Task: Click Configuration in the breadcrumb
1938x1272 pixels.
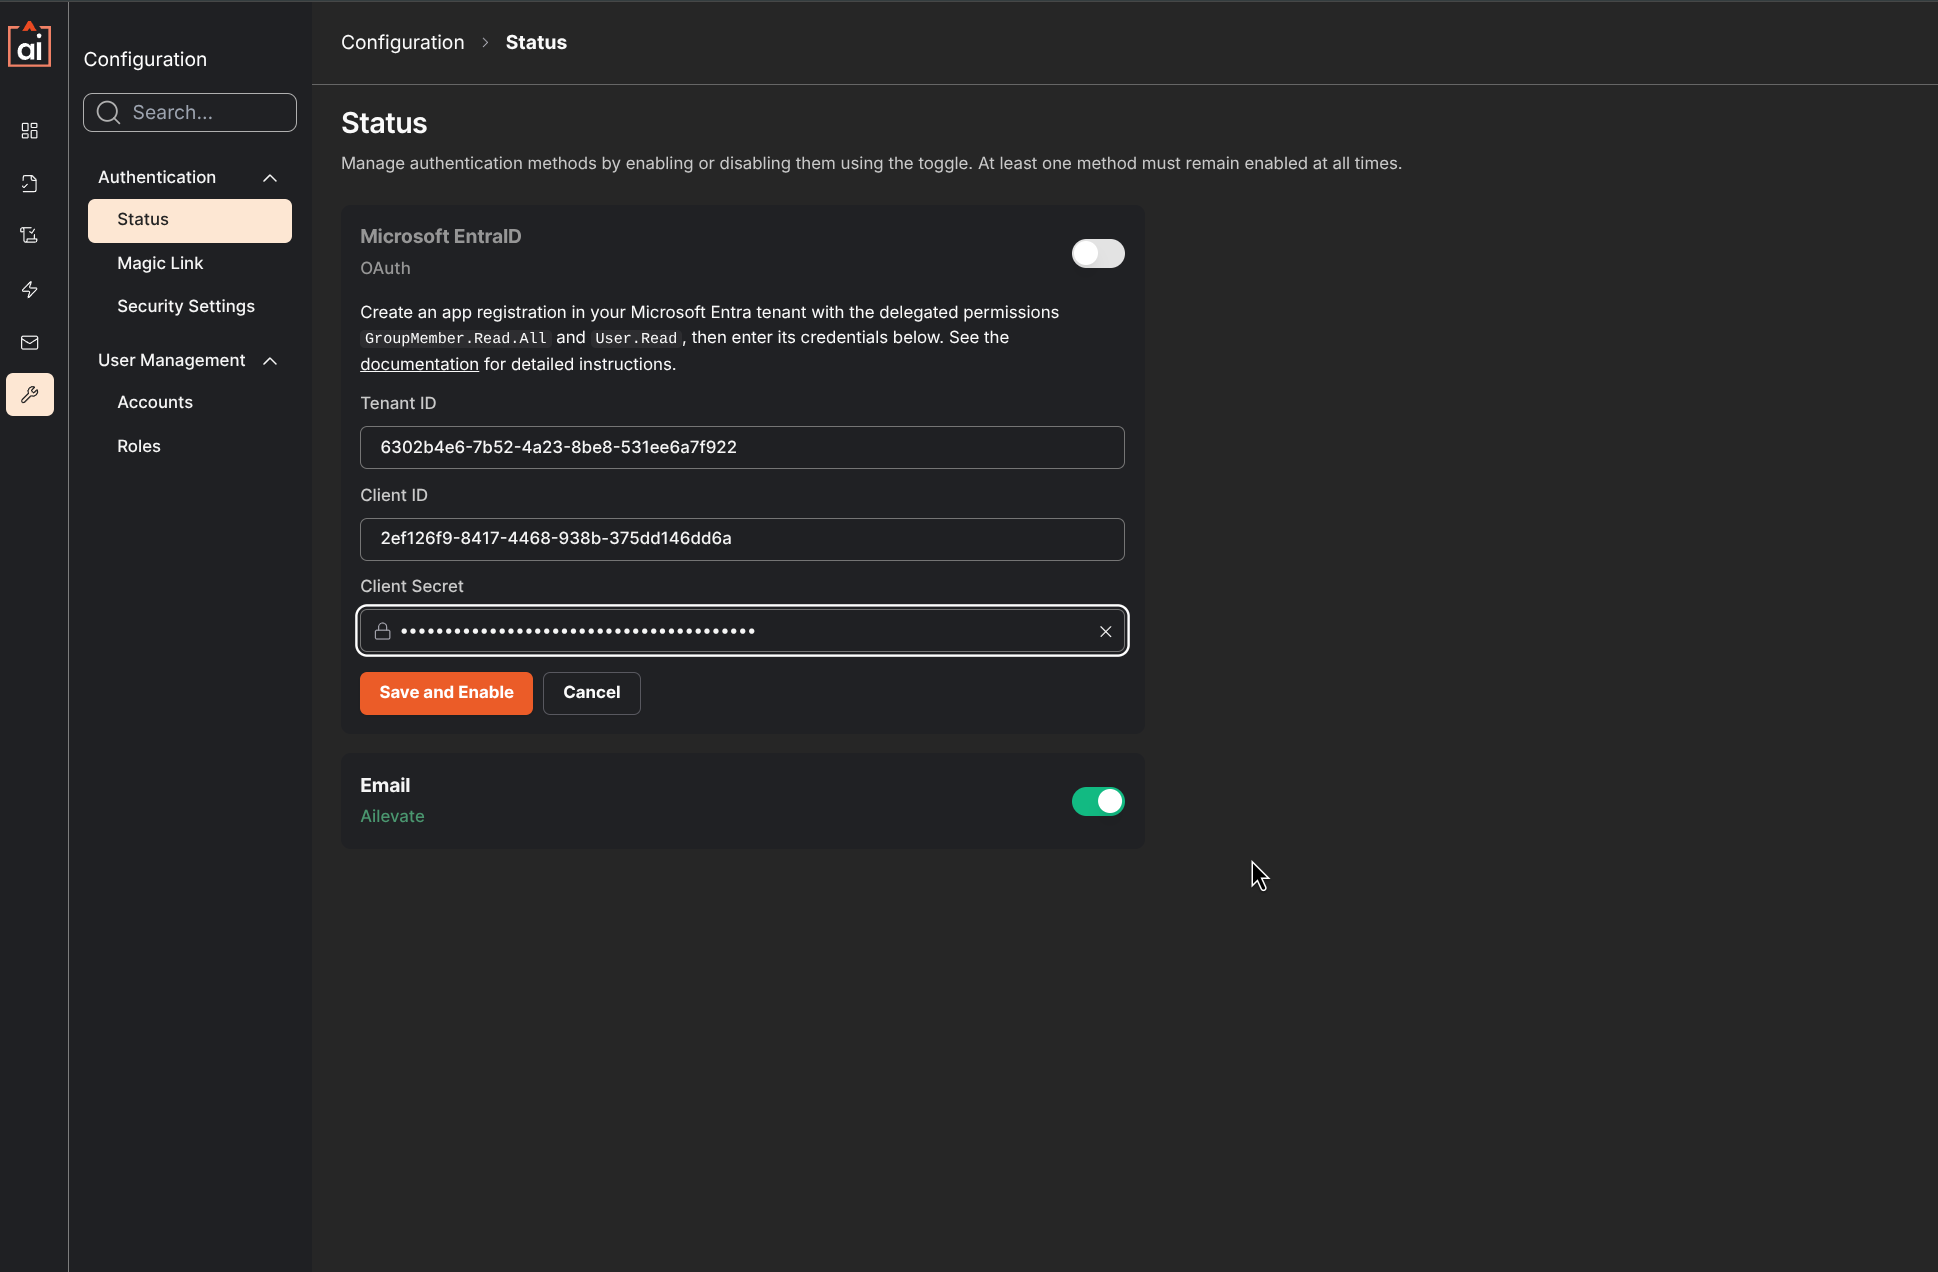Action: 403,42
